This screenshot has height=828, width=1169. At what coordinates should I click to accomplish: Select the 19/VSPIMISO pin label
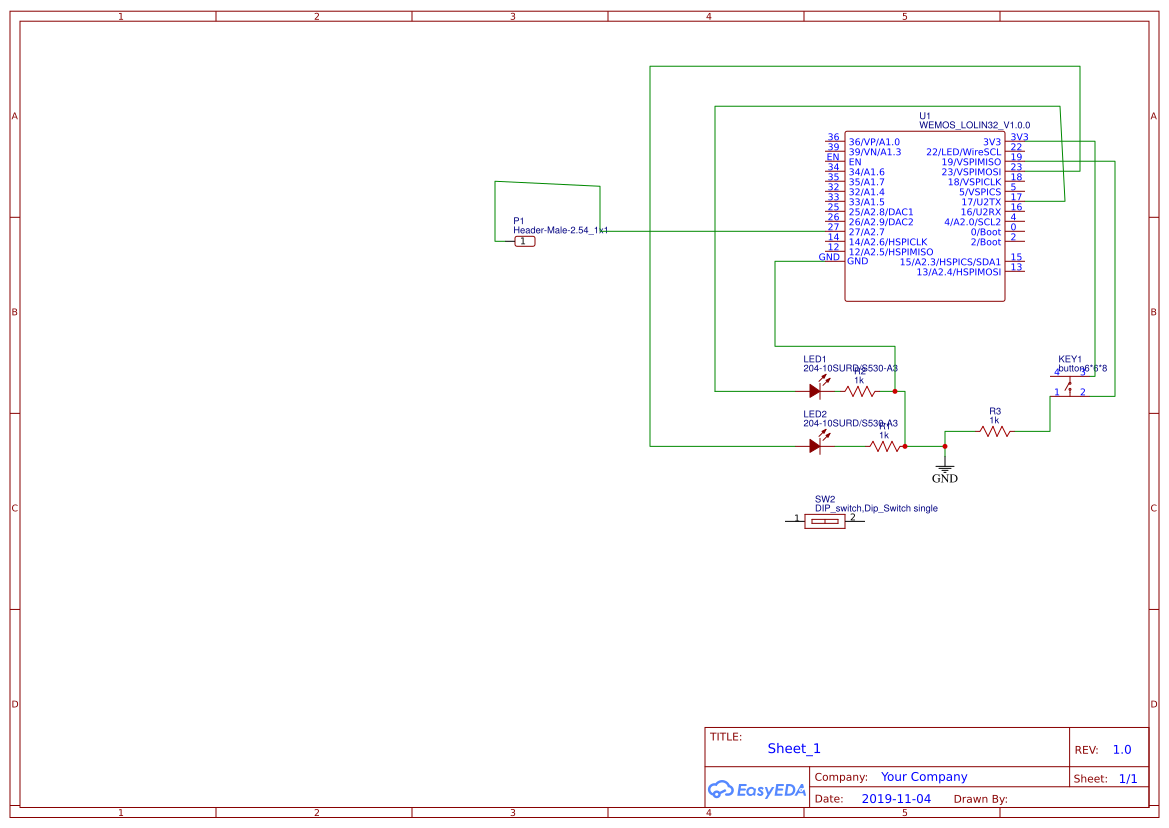click(x=971, y=162)
